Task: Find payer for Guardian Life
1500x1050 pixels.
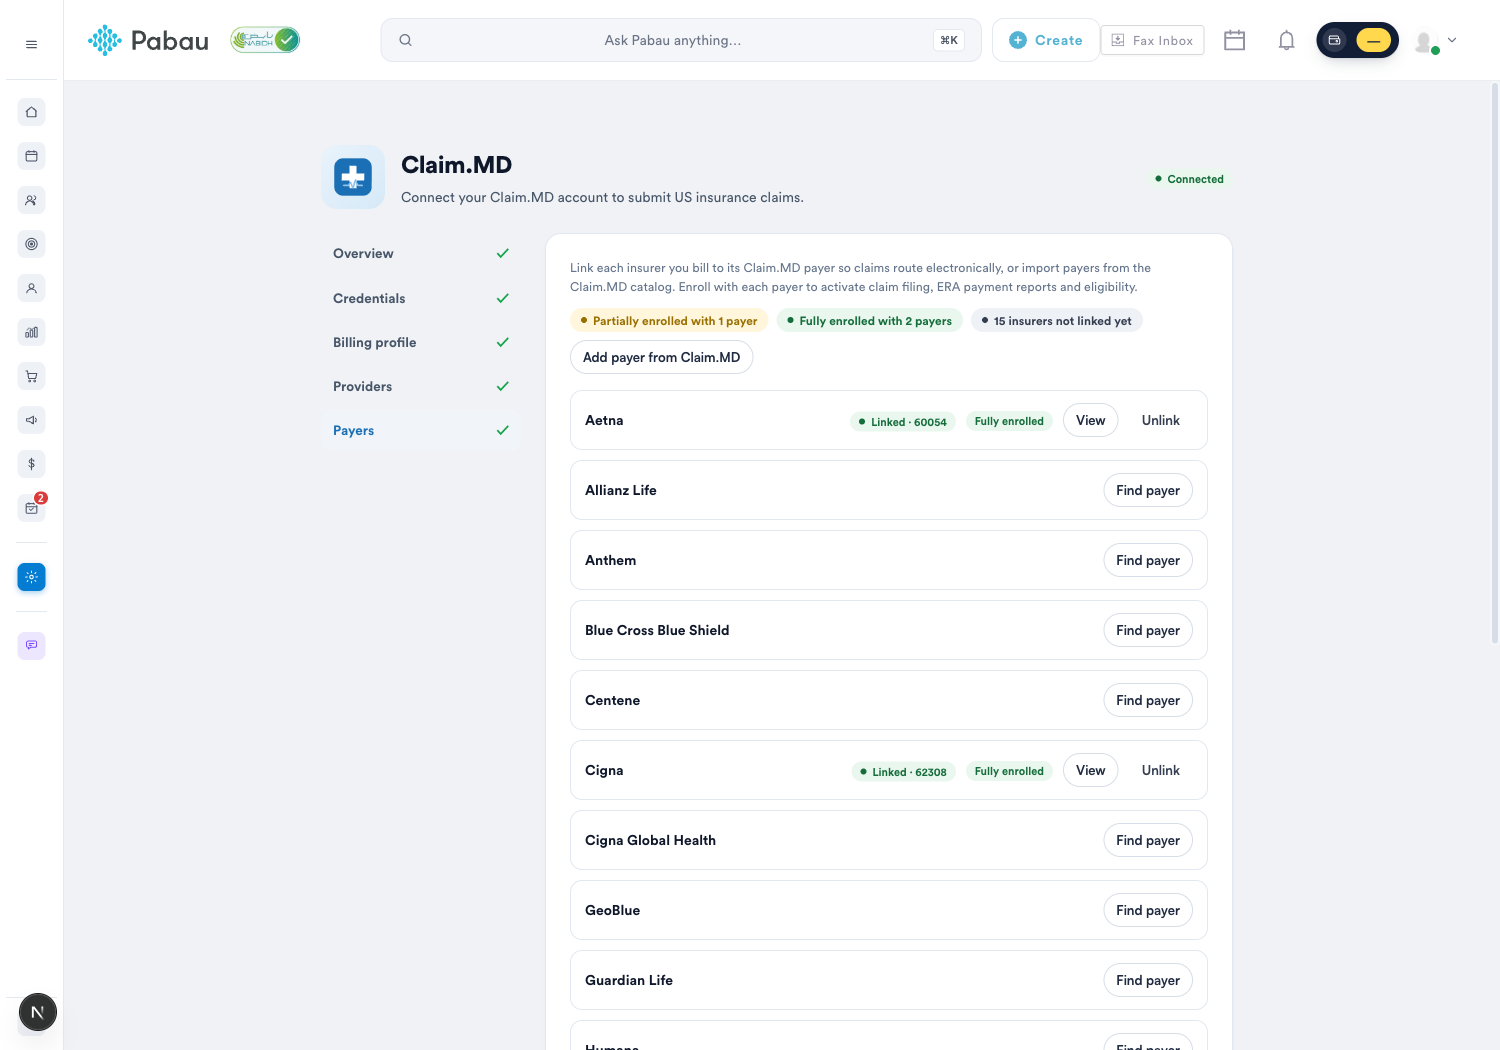Action: coord(1148,980)
